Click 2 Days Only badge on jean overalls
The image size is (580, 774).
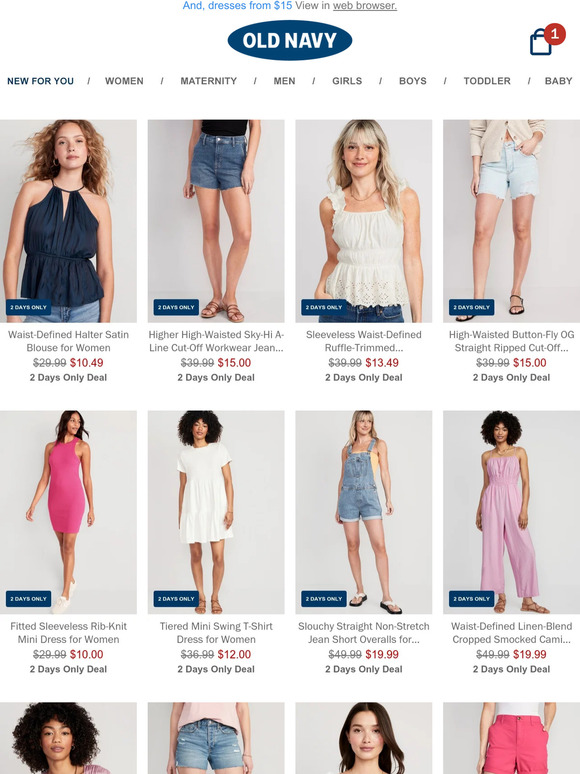pyautogui.click(x=324, y=599)
